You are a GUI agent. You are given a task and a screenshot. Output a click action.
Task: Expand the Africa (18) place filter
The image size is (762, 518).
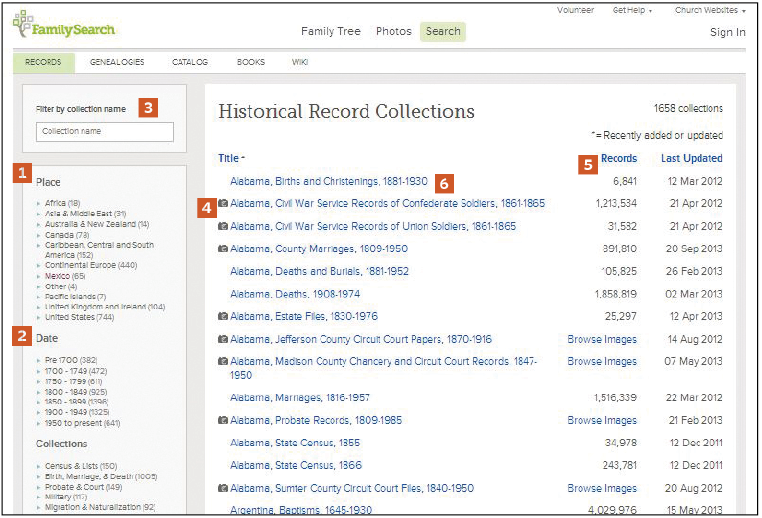38,204
